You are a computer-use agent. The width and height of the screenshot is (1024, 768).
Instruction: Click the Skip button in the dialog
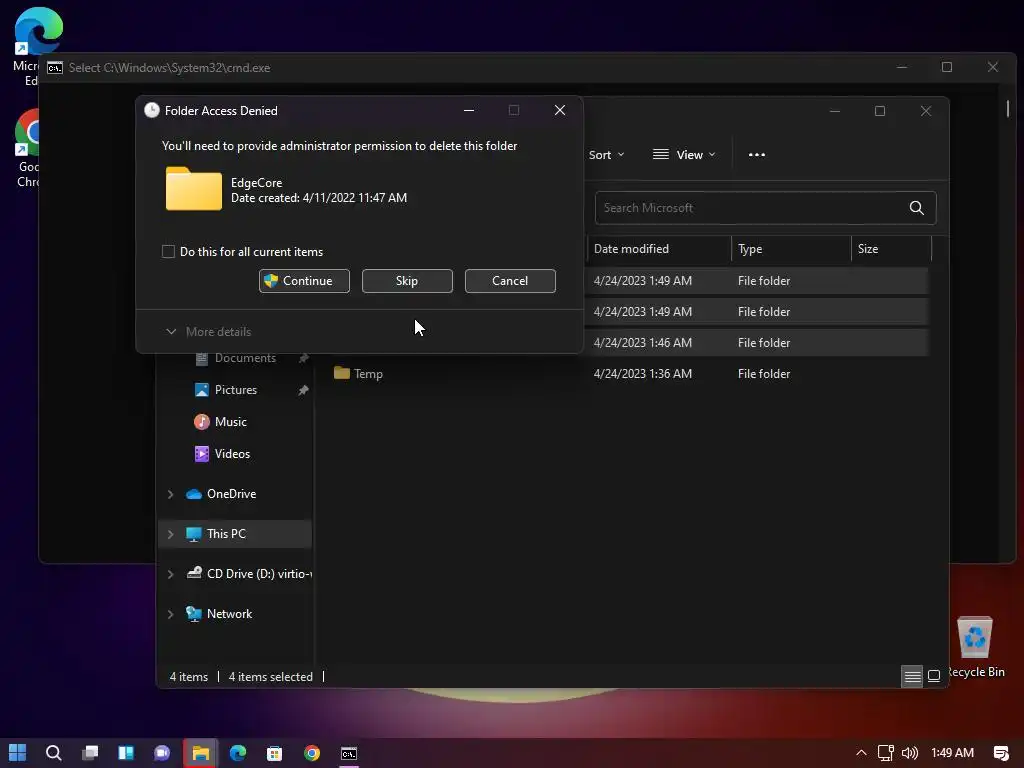pos(407,281)
